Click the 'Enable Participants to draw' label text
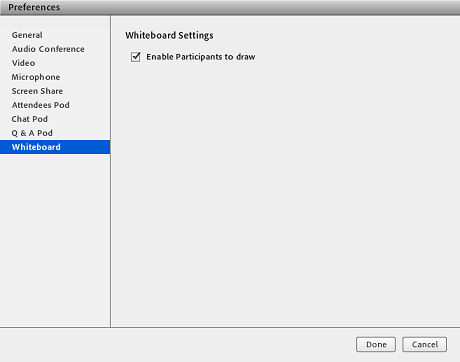This screenshot has width=460, height=362. coord(201,57)
